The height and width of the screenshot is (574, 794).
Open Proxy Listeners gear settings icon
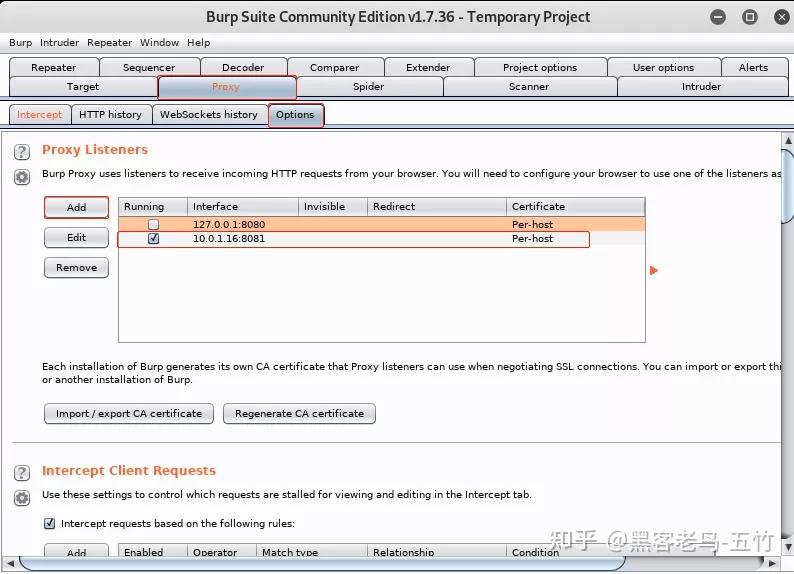22,177
